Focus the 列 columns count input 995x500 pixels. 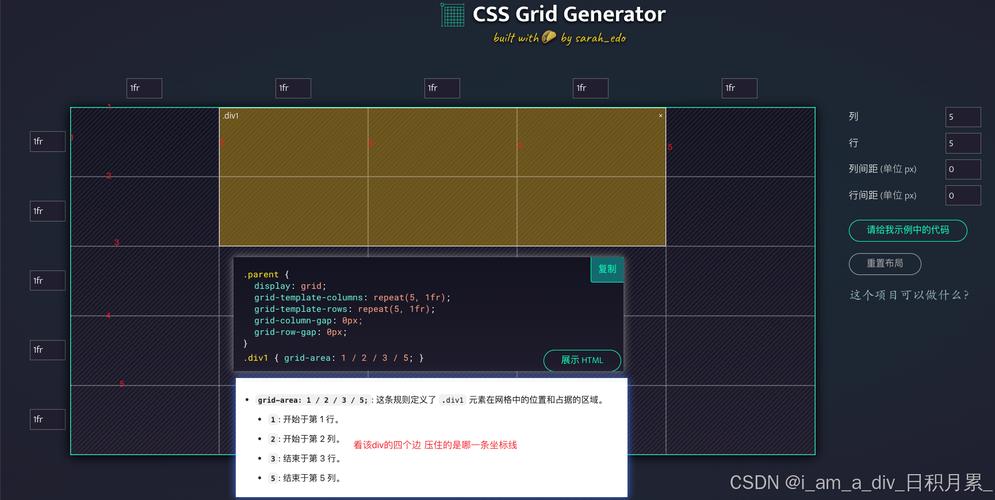click(x=963, y=117)
